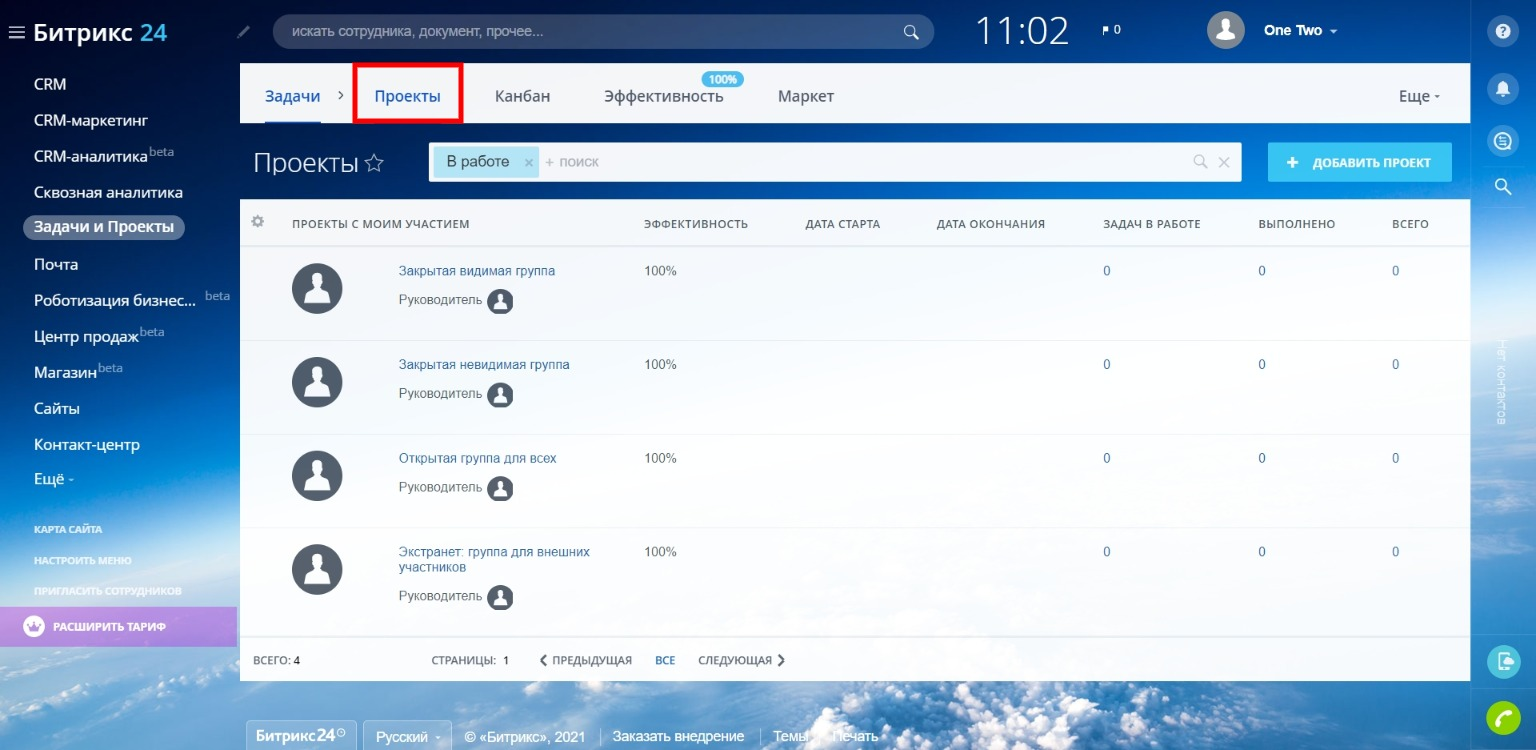Screen dimensions: 1536x750
Task: Go to previous page with Предыдущая
Action: pos(585,660)
